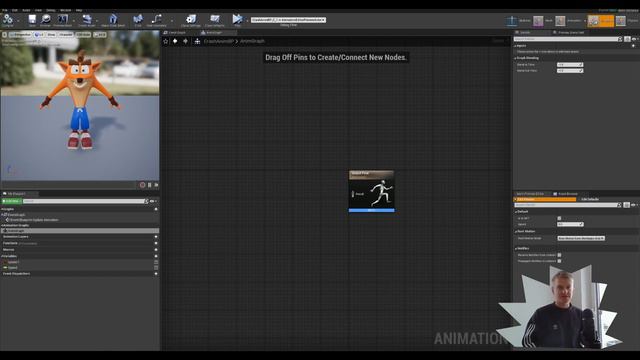Pause the preview animation
The width and height of the screenshot is (640, 360).
click(x=150, y=185)
